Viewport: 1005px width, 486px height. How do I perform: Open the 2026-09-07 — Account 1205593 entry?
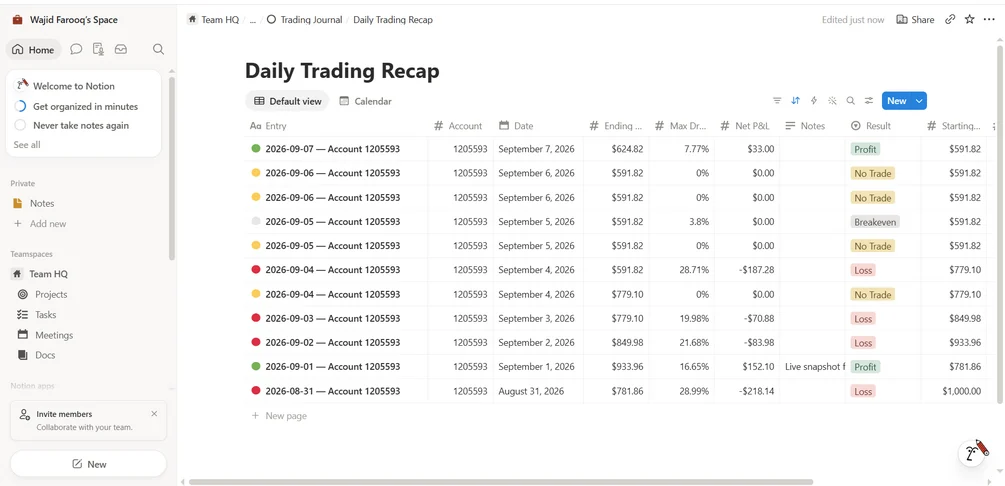click(332, 149)
